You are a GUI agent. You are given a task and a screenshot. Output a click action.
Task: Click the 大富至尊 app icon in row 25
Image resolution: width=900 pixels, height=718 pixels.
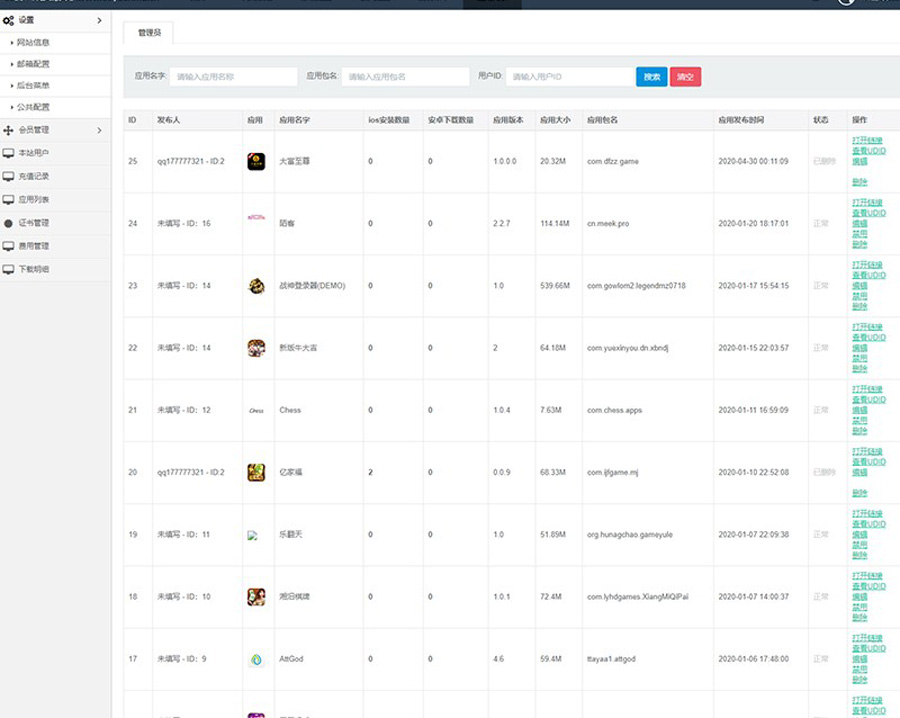click(x=256, y=161)
